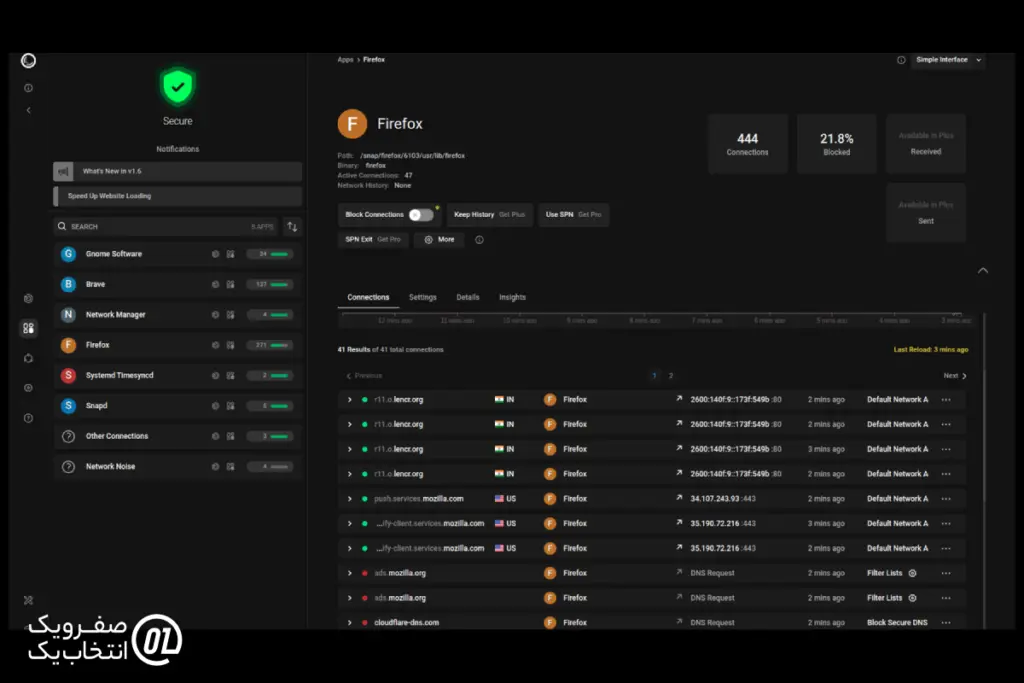The height and width of the screenshot is (683, 1024).
Task: Click the squares icon in Snapd row
Action: pyautogui.click(x=231, y=405)
